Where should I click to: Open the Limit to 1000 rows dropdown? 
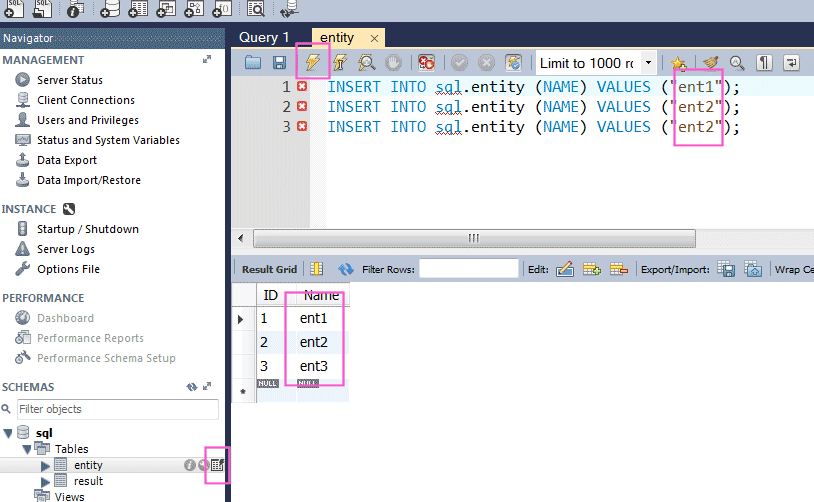click(648, 63)
